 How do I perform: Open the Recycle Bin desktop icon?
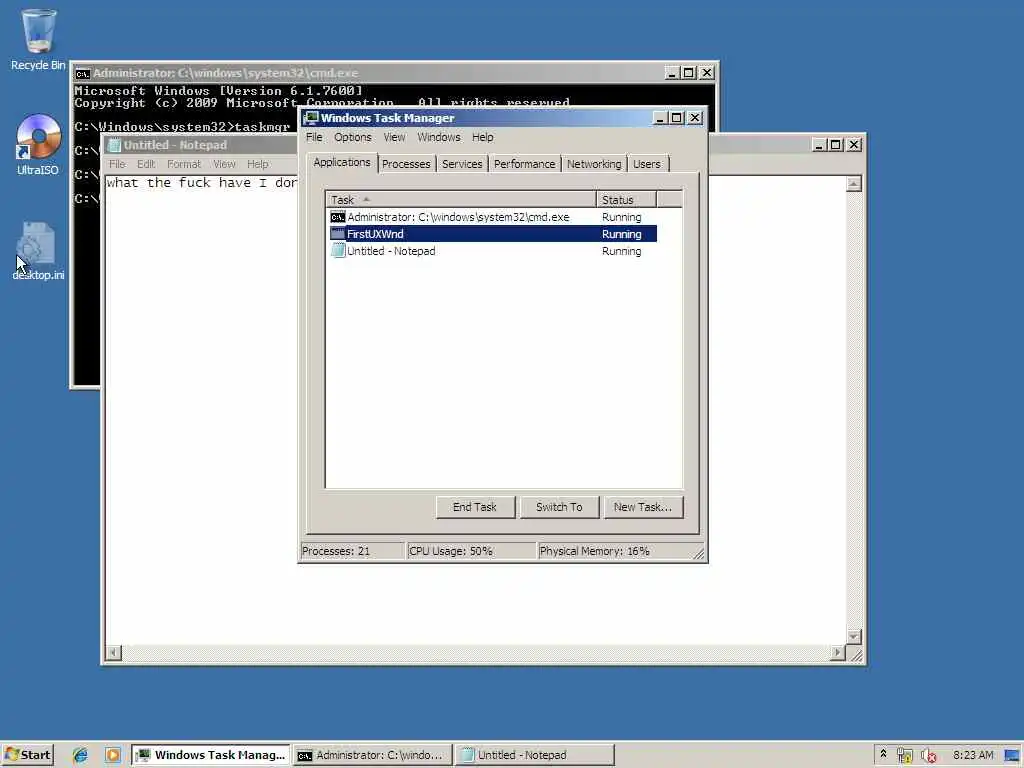tap(38, 39)
